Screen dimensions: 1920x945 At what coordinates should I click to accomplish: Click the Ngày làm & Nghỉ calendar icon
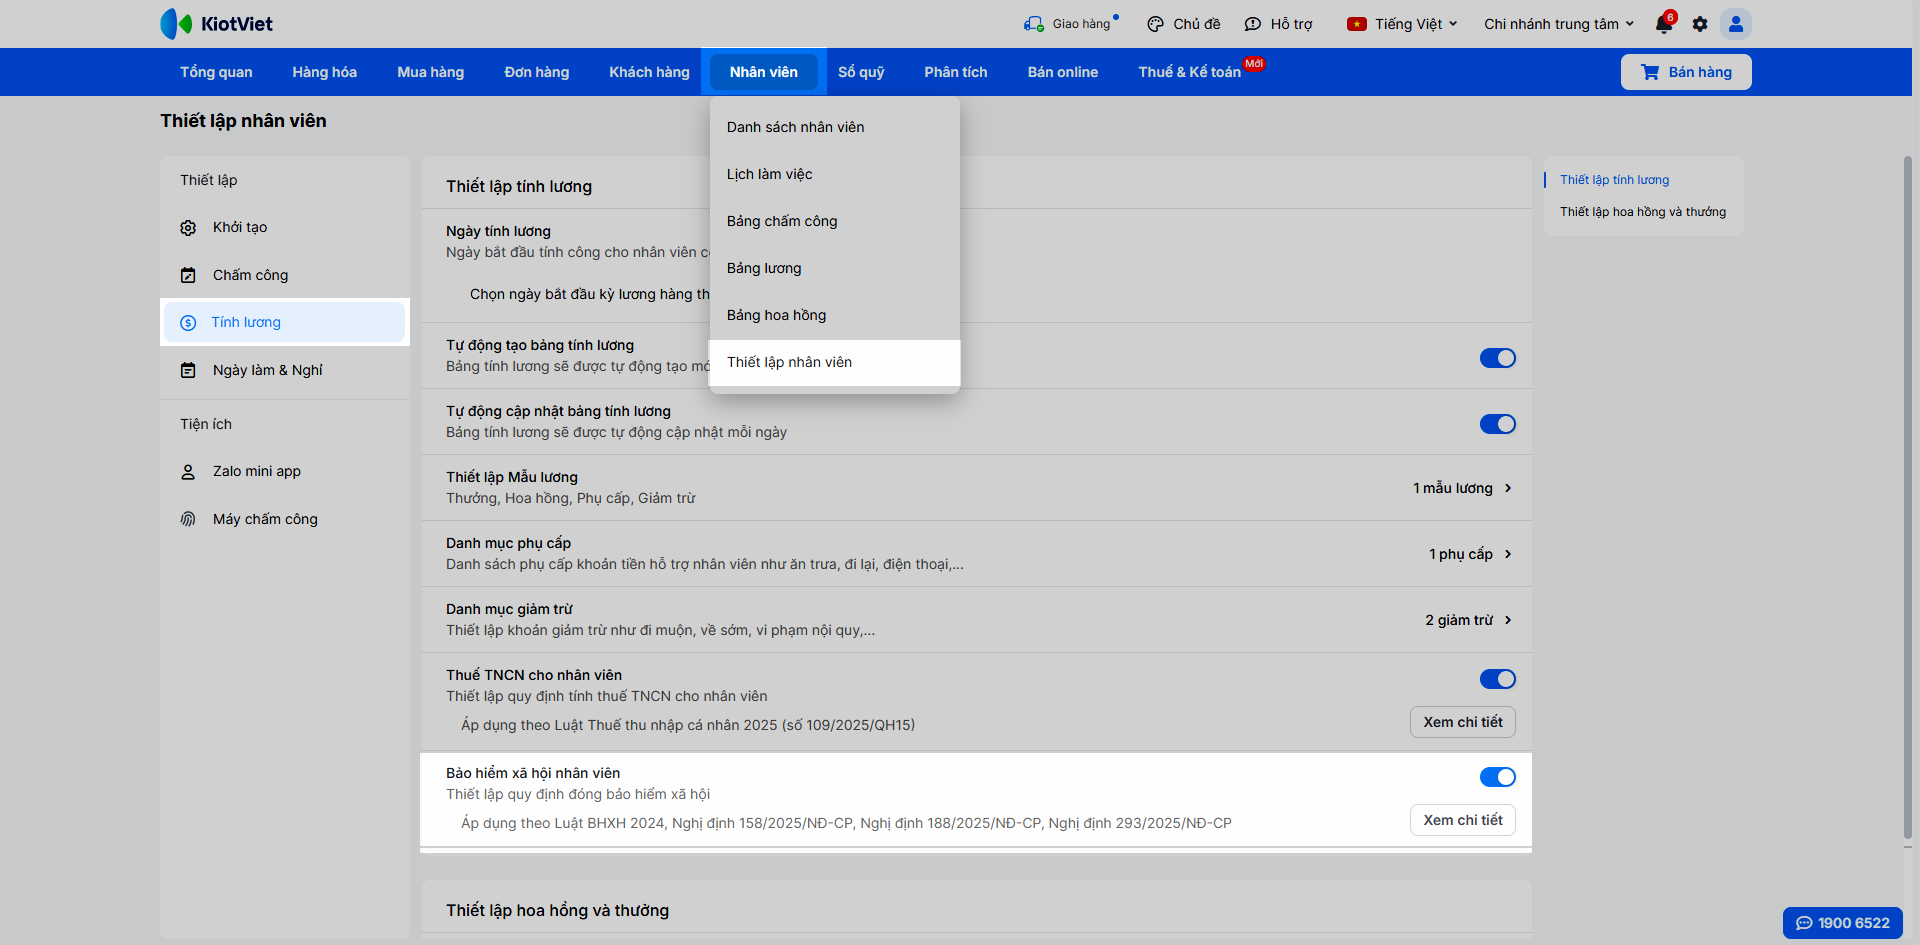(188, 371)
